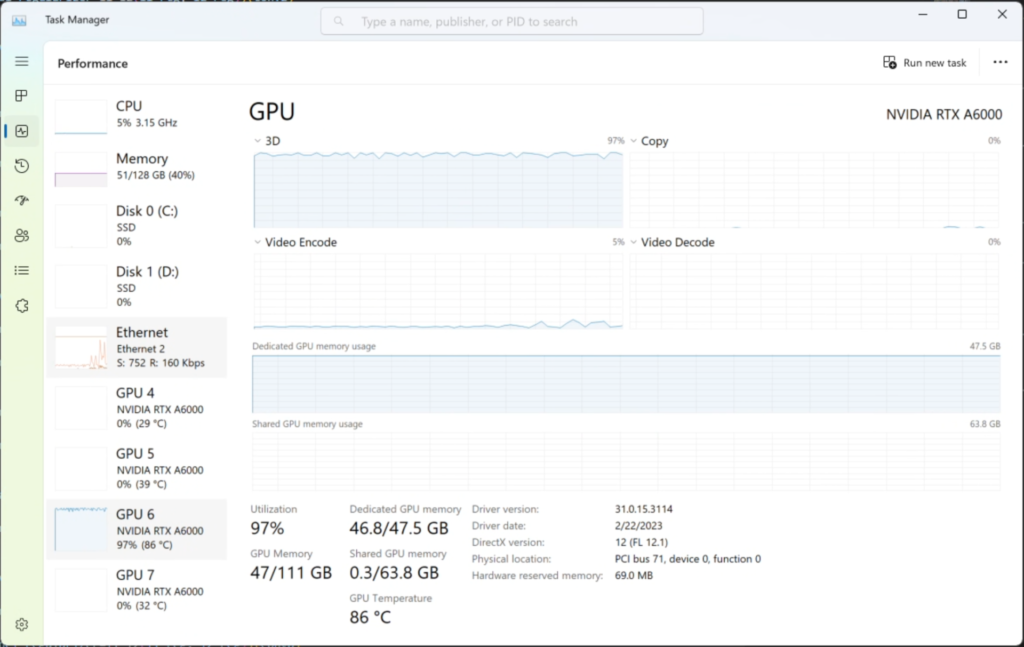The height and width of the screenshot is (647, 1024).
Task: Open the Startup apps icon
Action: (x=21, y=201)
